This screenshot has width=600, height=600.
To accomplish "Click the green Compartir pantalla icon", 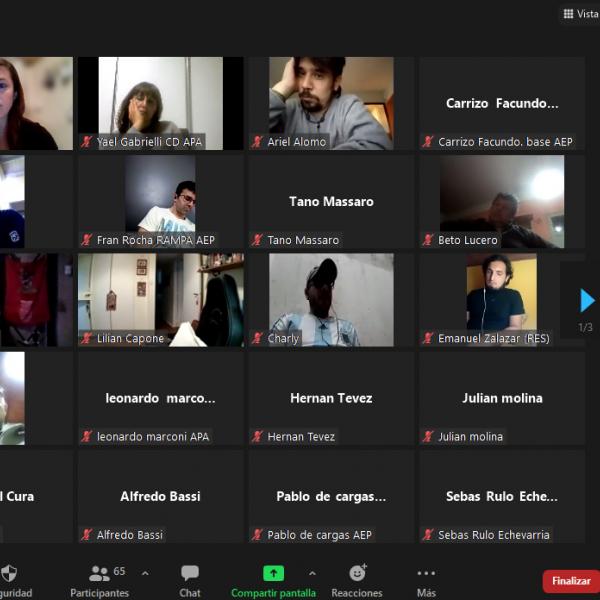I will click(273, 574).
